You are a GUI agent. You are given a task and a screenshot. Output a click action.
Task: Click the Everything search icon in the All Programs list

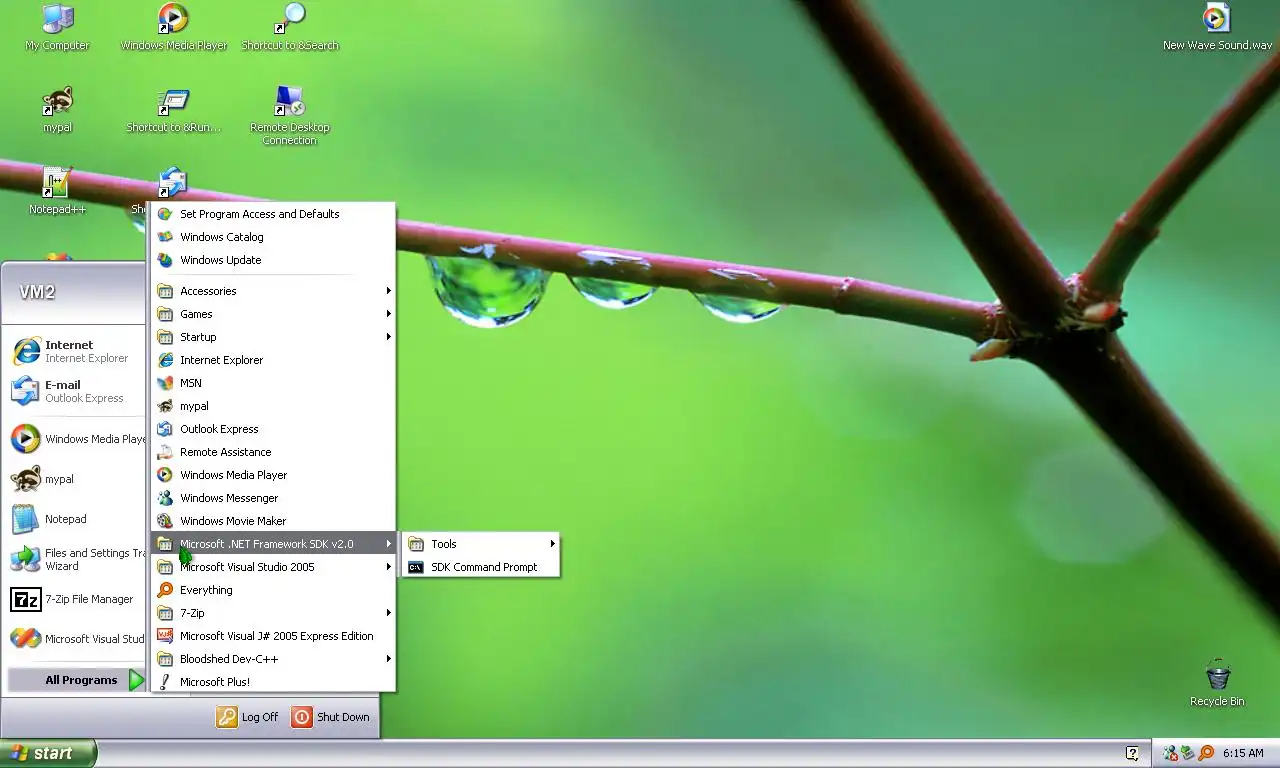click(165, 590)
